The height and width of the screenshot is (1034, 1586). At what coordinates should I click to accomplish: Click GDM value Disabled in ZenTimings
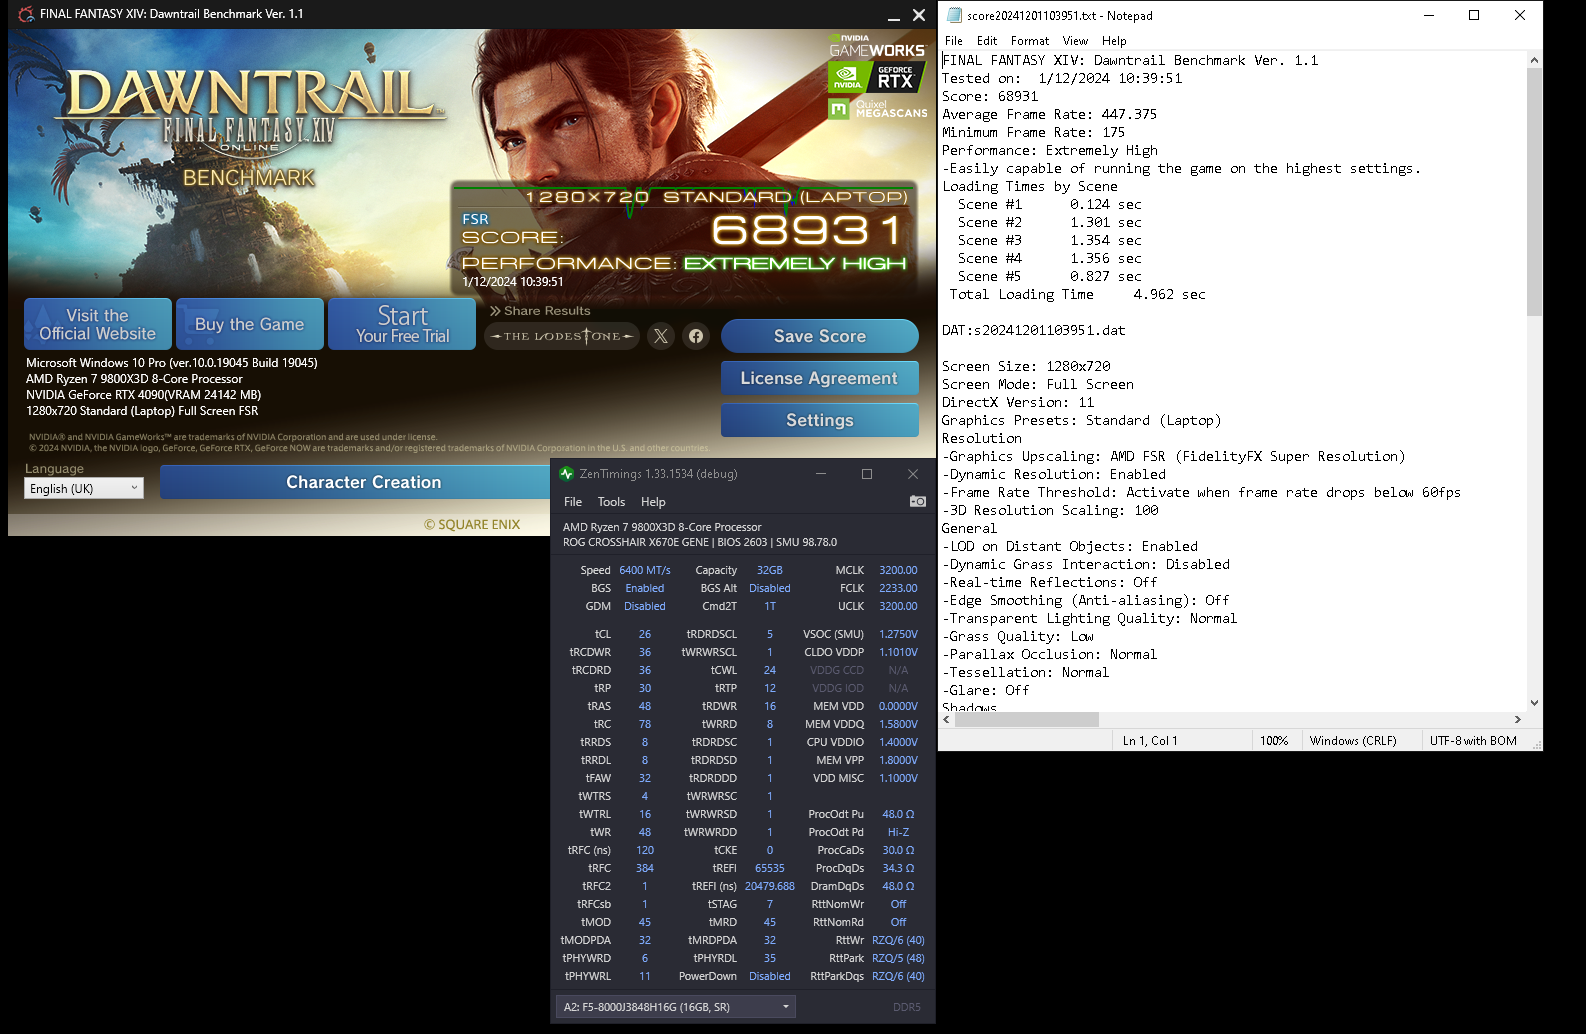coord(645,606)
